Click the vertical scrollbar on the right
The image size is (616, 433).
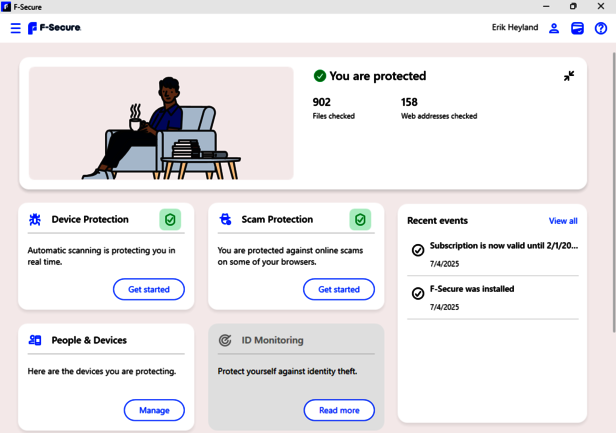point(612,200)
